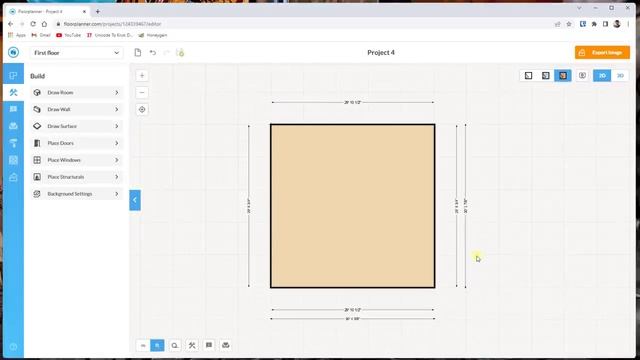Click the save project icon
The width and height of the screenshot is (640, 360).
(x=180, y=53)
